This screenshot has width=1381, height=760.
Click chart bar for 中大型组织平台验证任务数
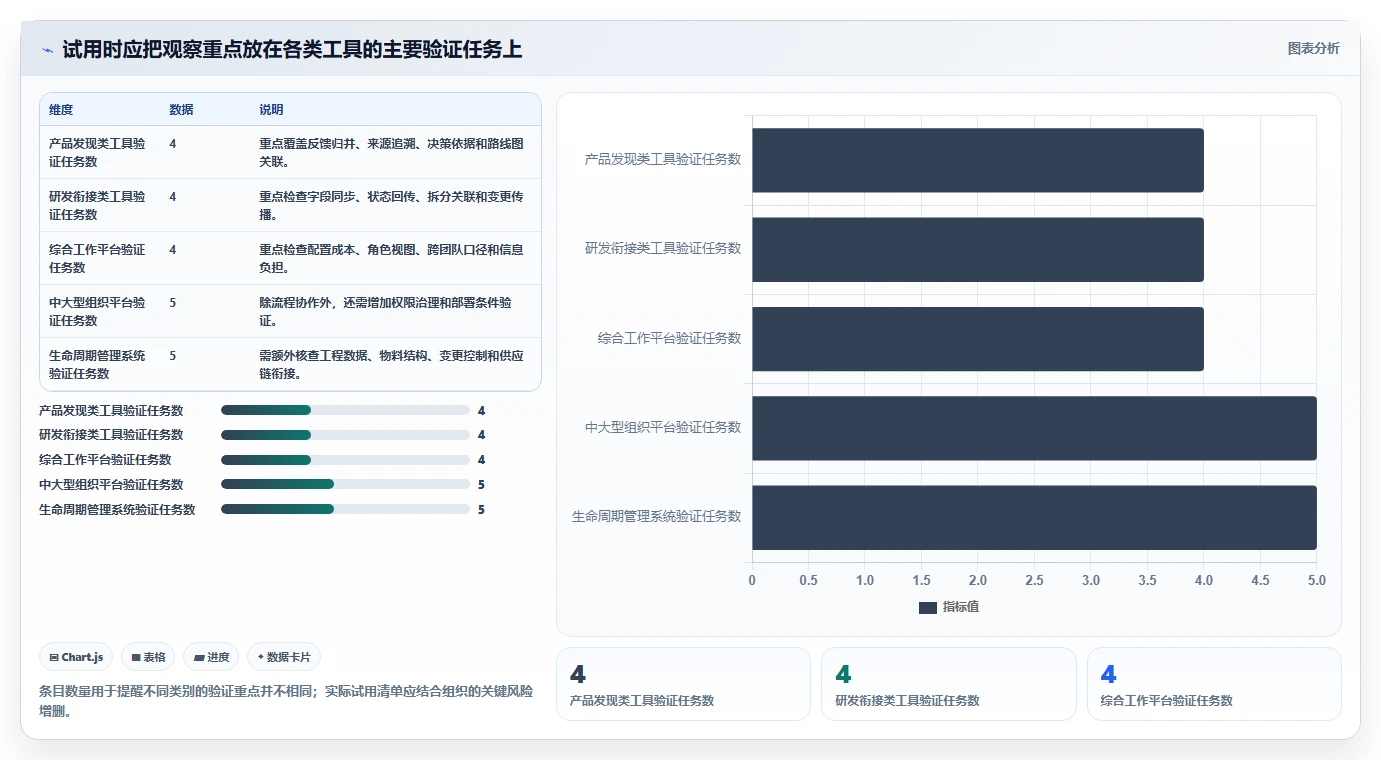pyautogui.click(x=1034, y=428)
